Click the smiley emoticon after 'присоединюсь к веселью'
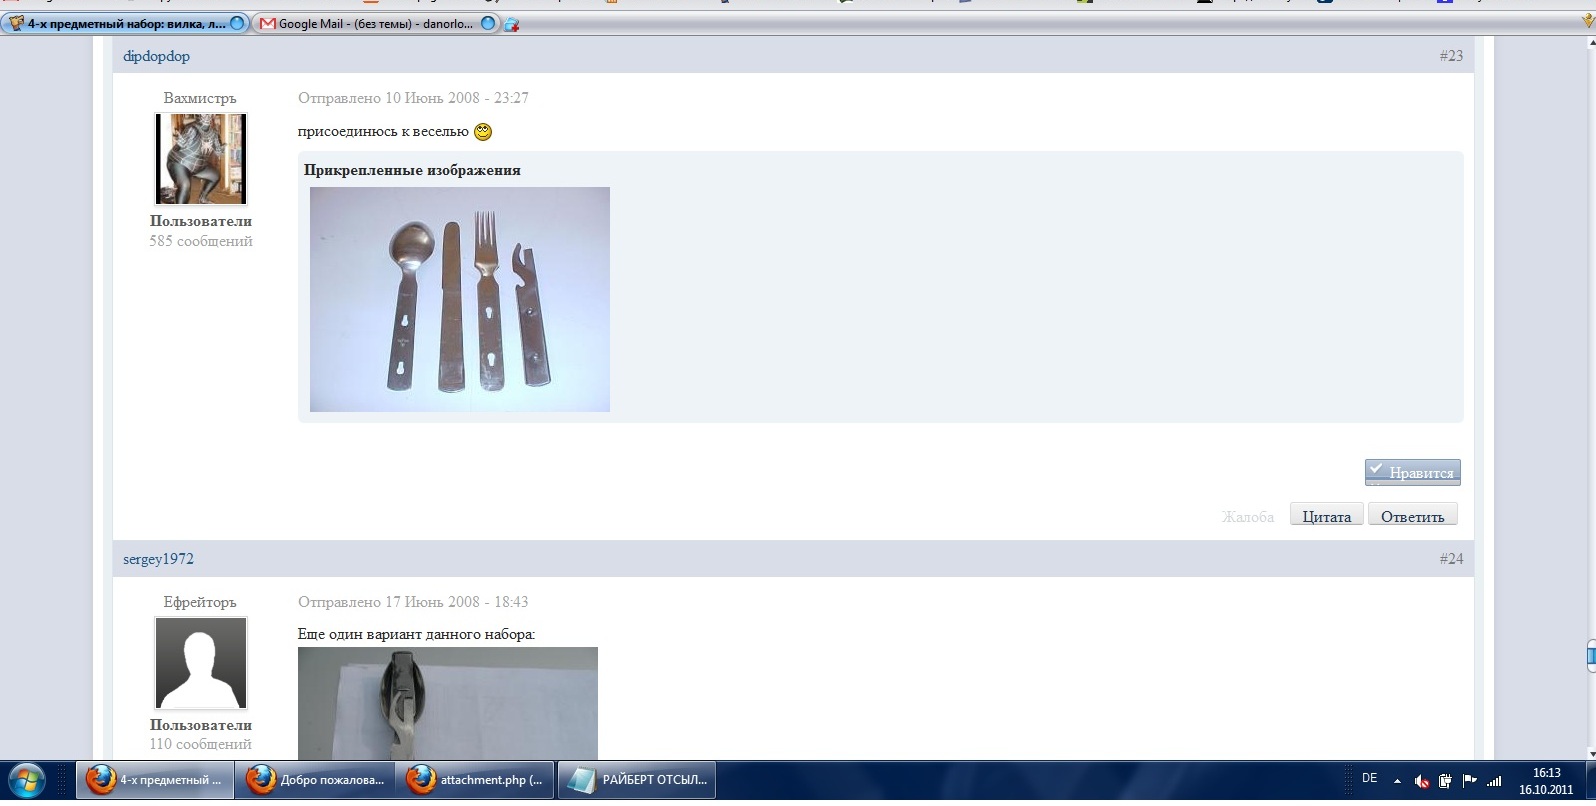 pyautogui.click(x=483, y=132)
